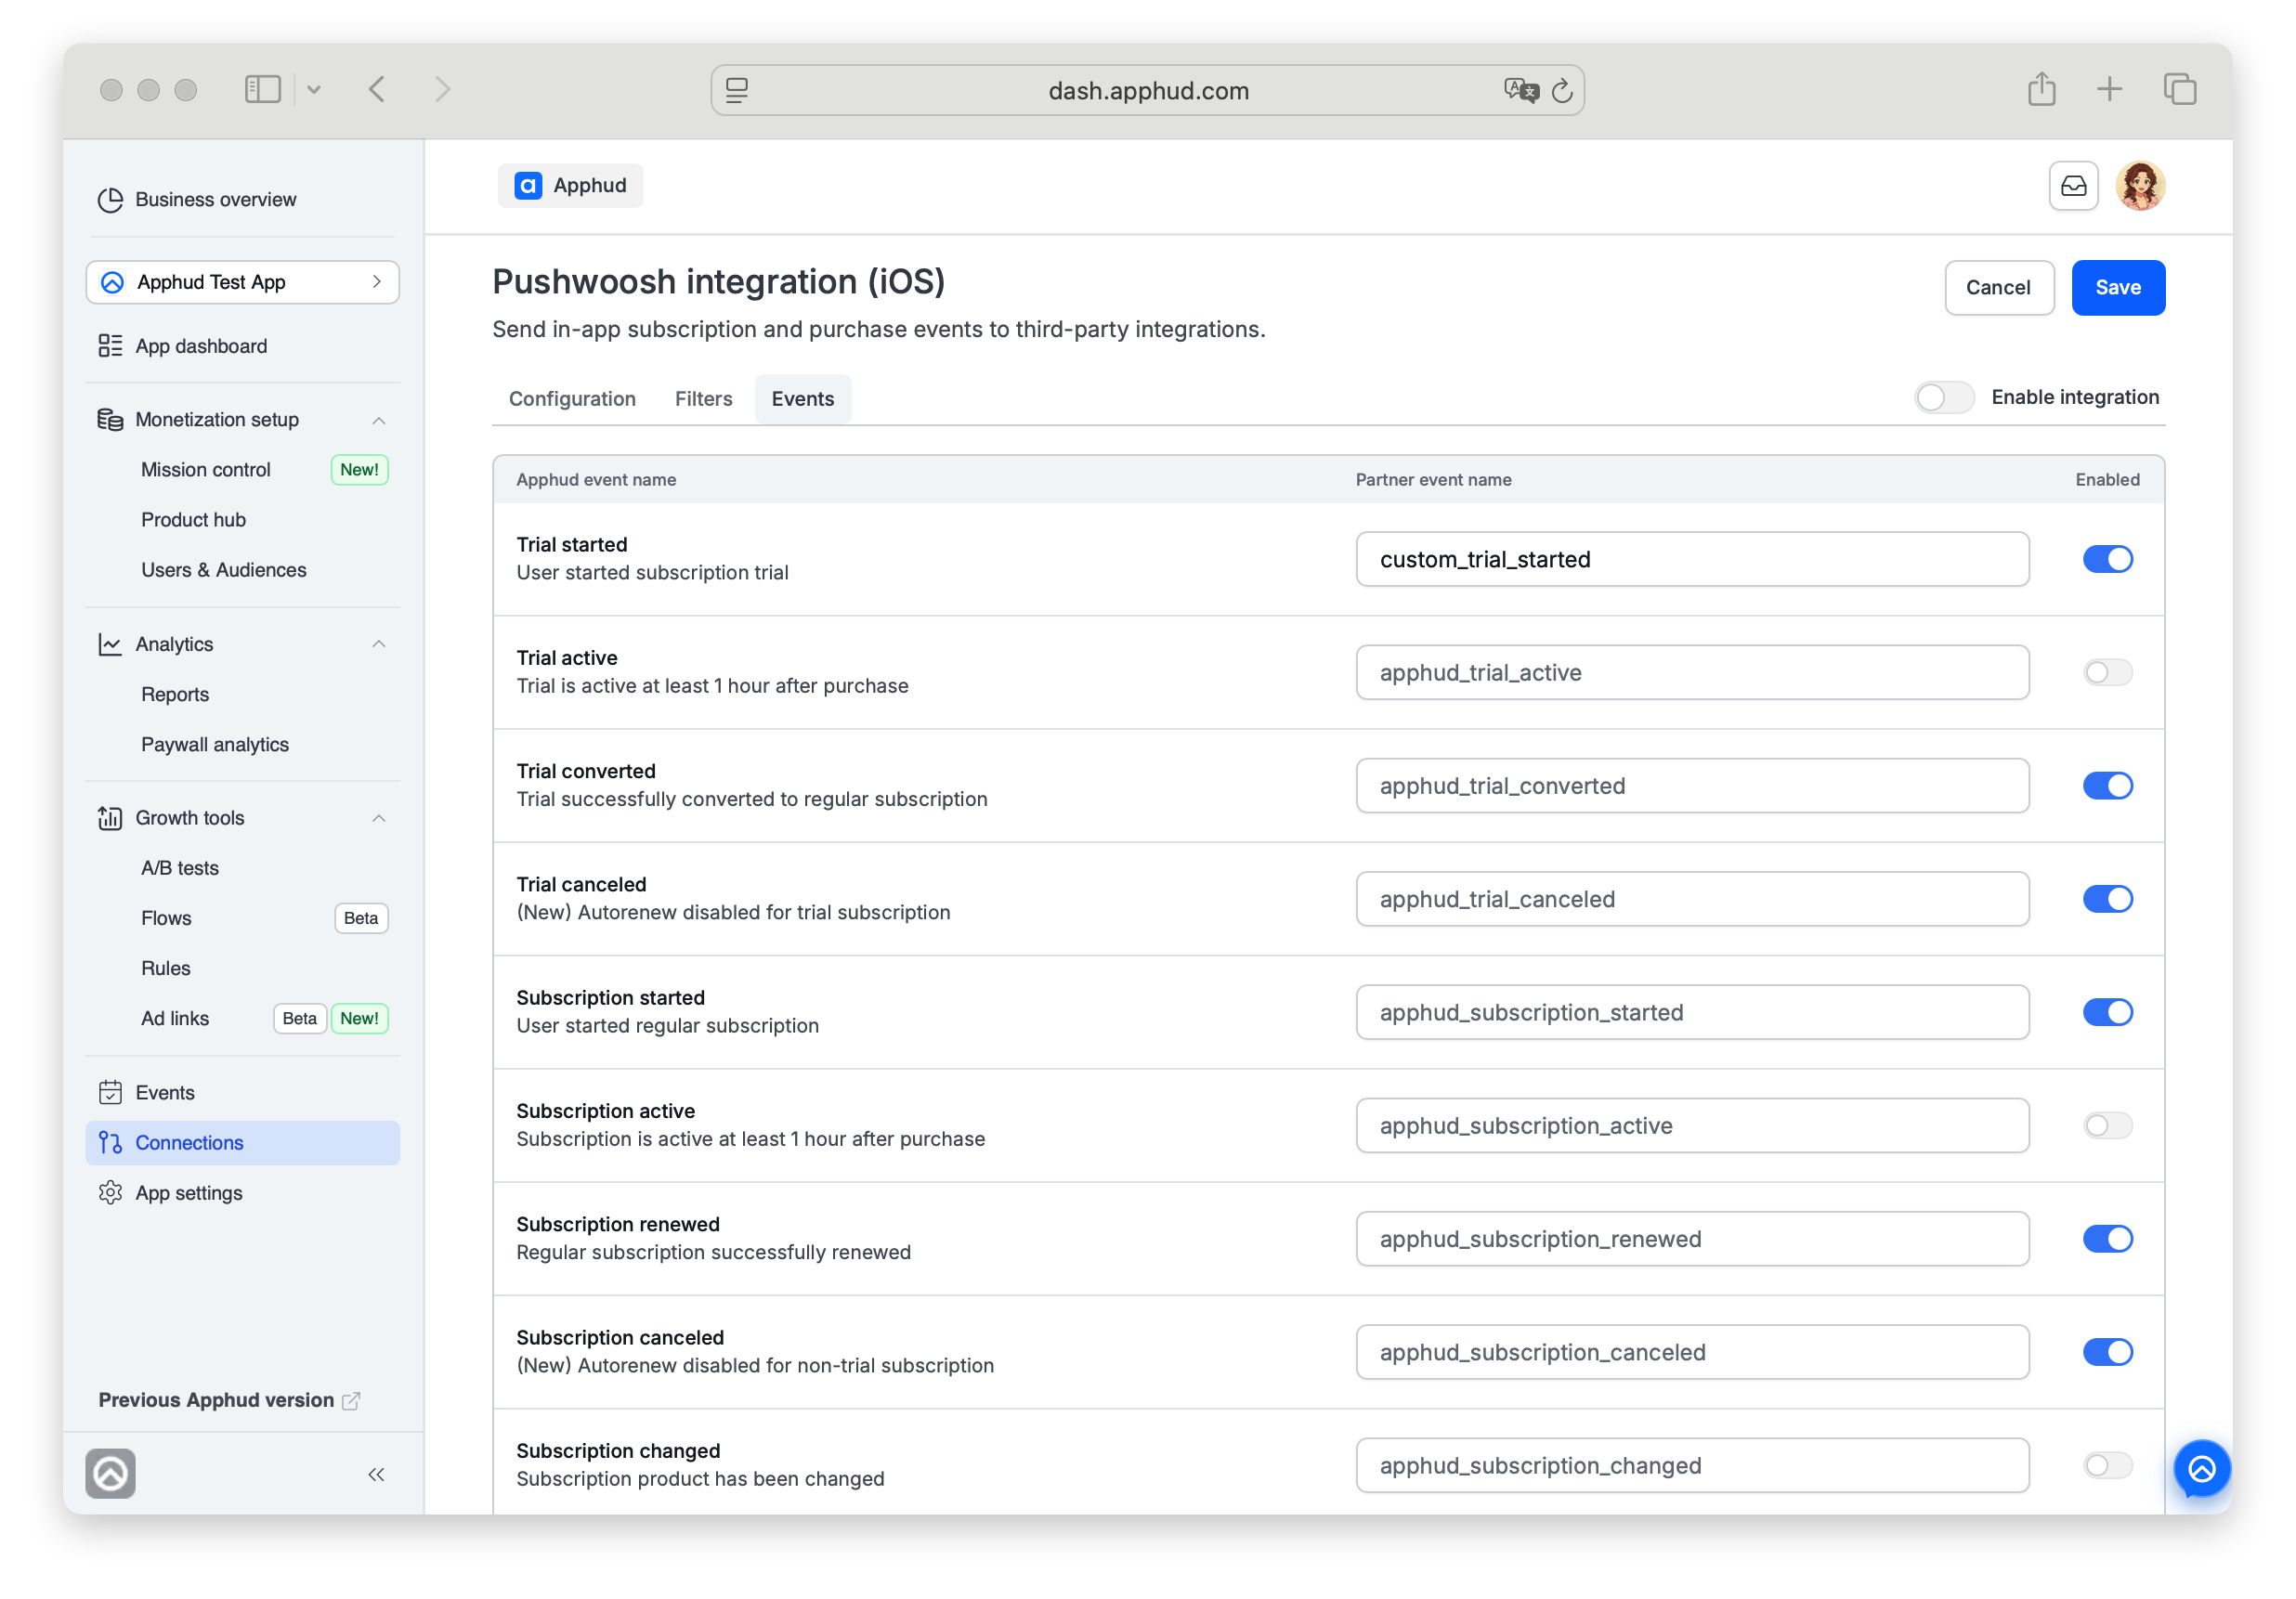This screenshot has height=1599, width=2296.
Task: Click the translate page icon
Action: pos(1521,90)
